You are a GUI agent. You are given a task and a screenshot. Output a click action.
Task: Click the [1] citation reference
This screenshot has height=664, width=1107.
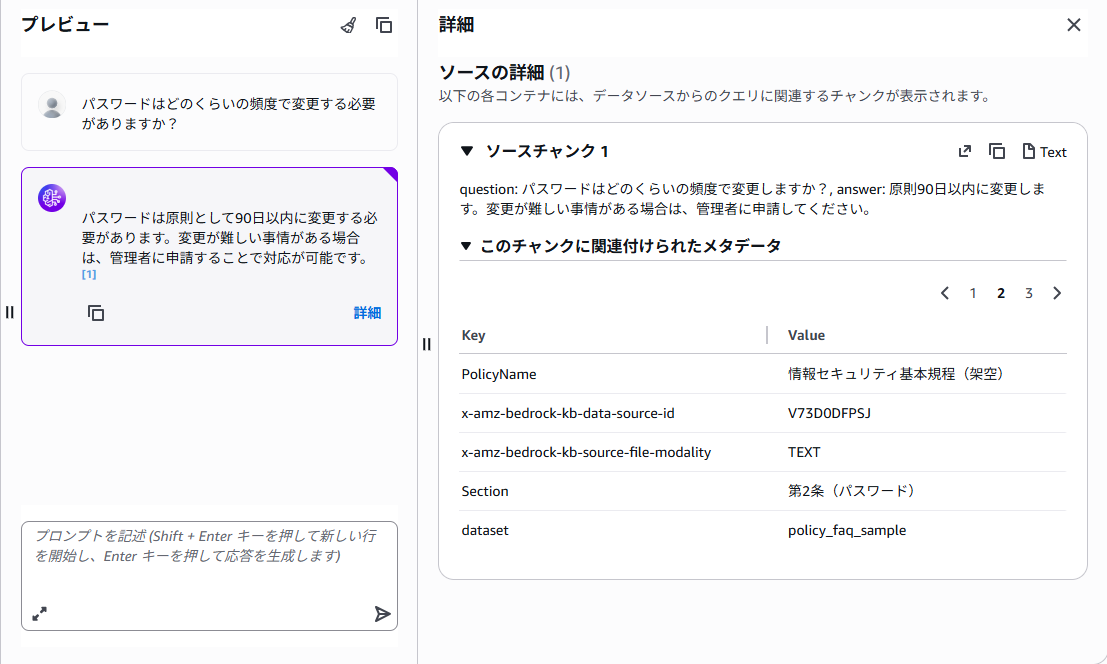coord(89,274)
